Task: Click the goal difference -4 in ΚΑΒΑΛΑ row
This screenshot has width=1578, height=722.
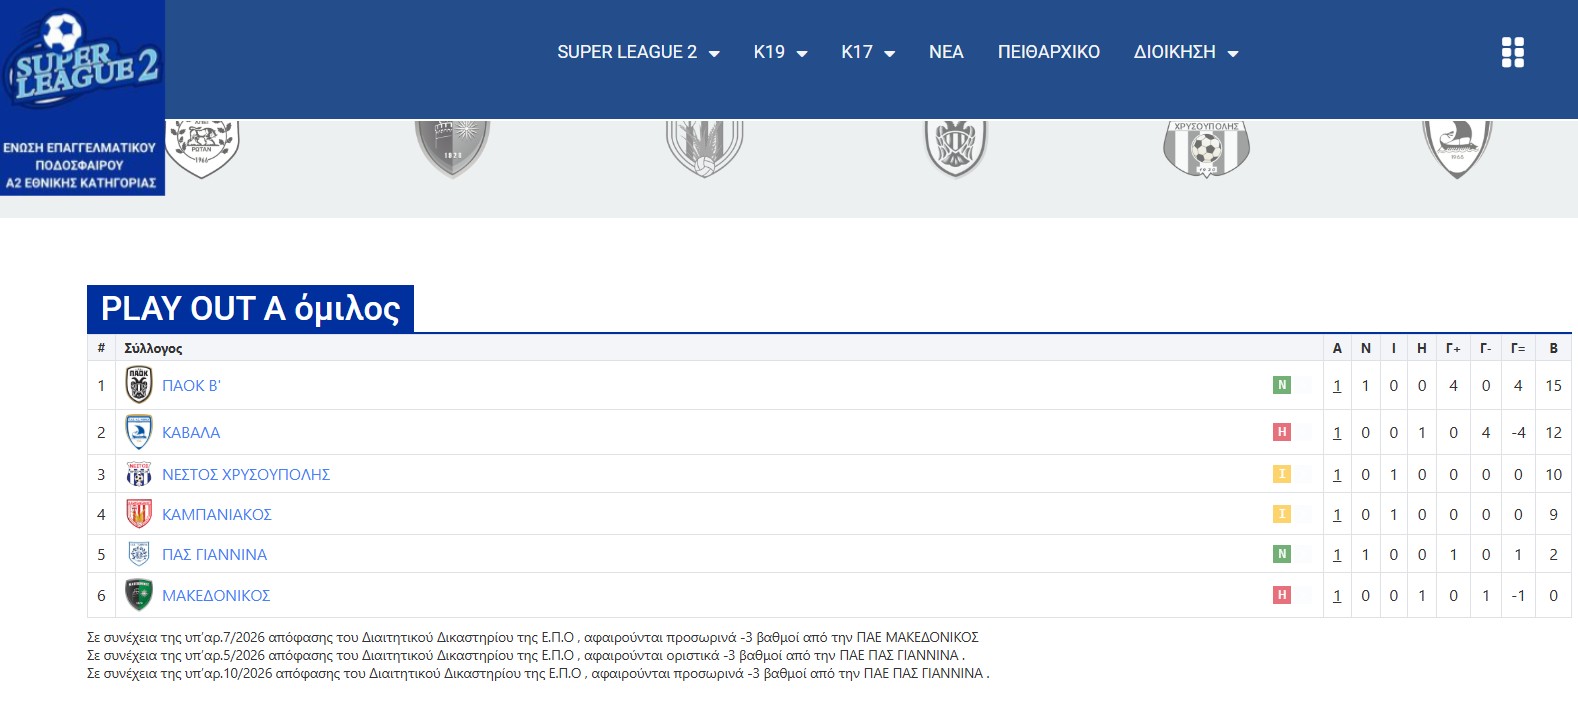Action: [1518, 433]
